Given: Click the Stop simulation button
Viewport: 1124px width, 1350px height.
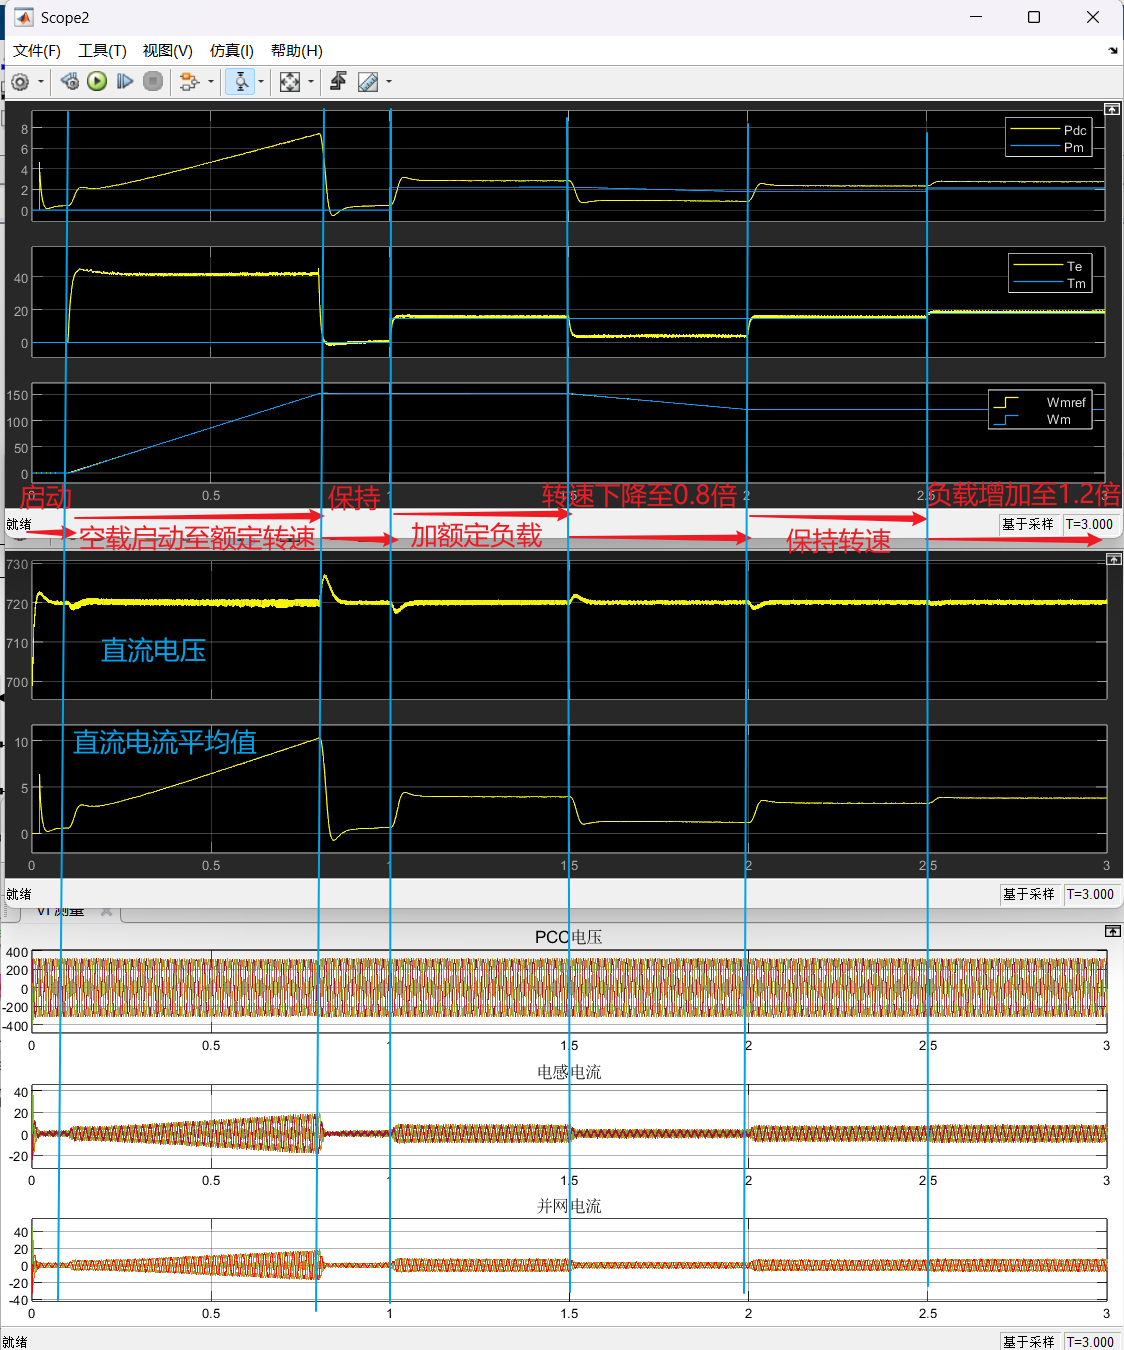Looking at the screenshot, I should (153, 82).
